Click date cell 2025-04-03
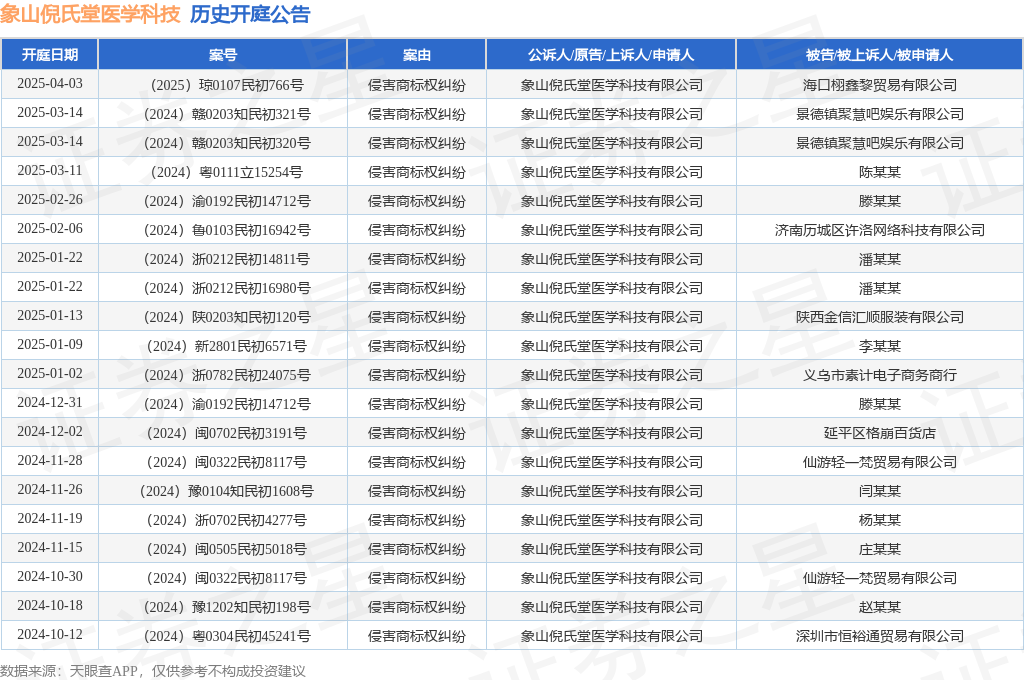The height and width of the screenshot is (680, 1024). tap(50, 84)
